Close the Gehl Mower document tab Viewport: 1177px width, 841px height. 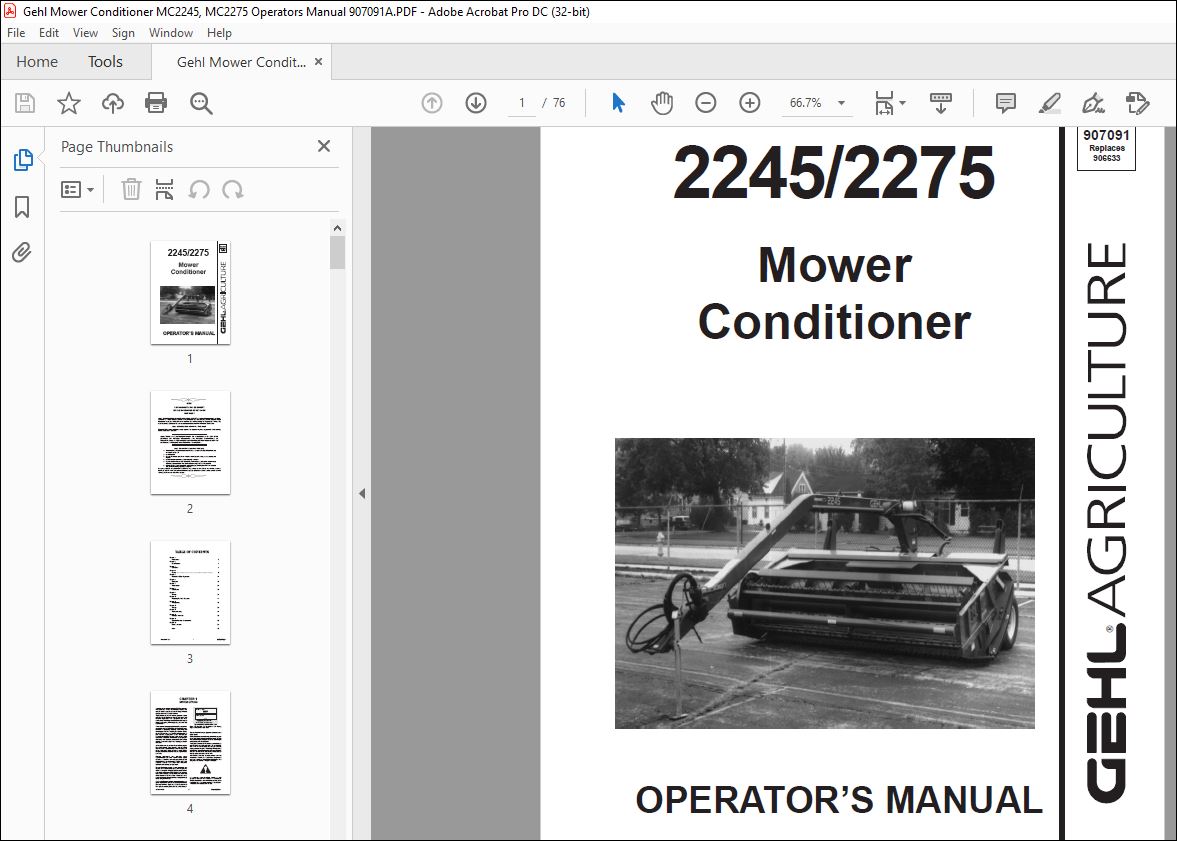[x=318, y=62]
